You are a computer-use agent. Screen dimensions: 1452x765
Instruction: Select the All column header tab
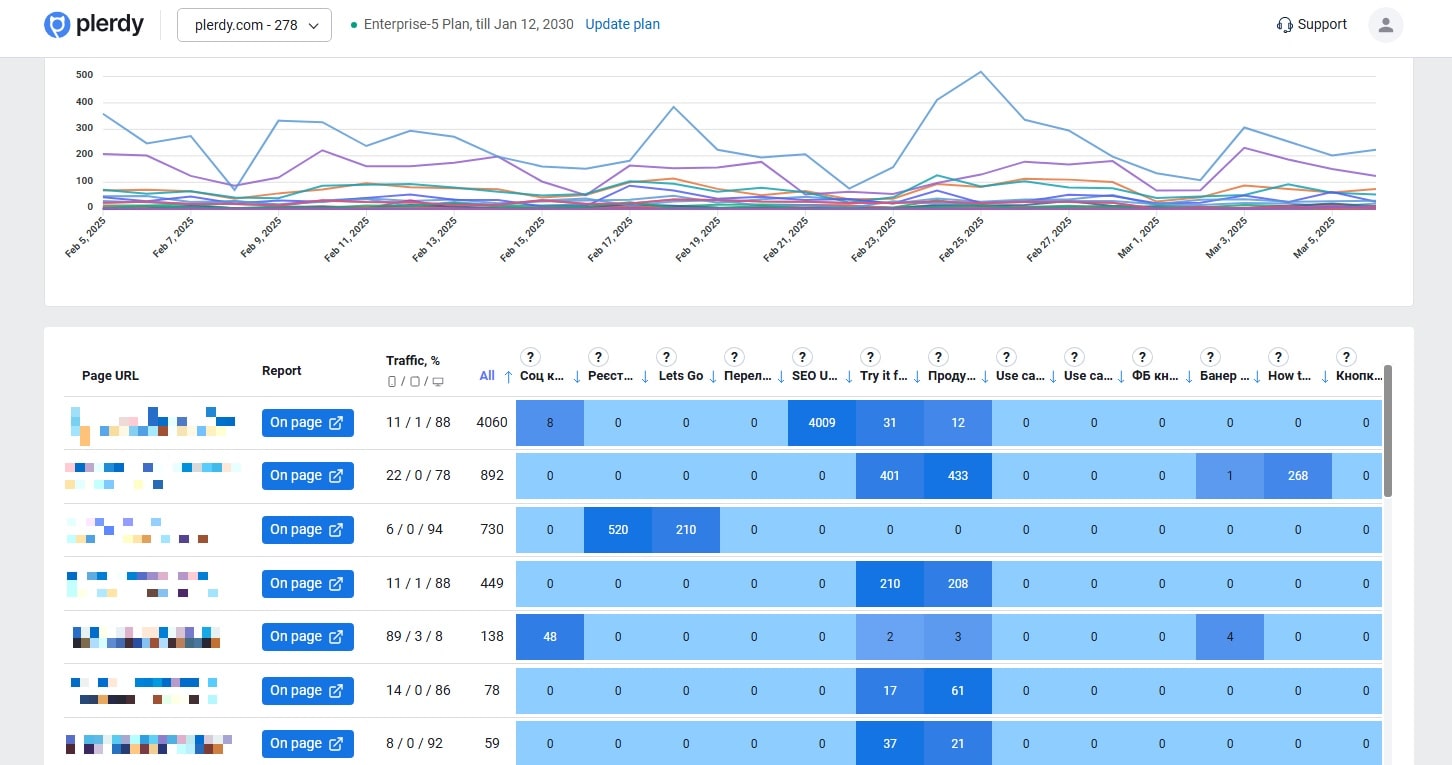click(487, 376)
